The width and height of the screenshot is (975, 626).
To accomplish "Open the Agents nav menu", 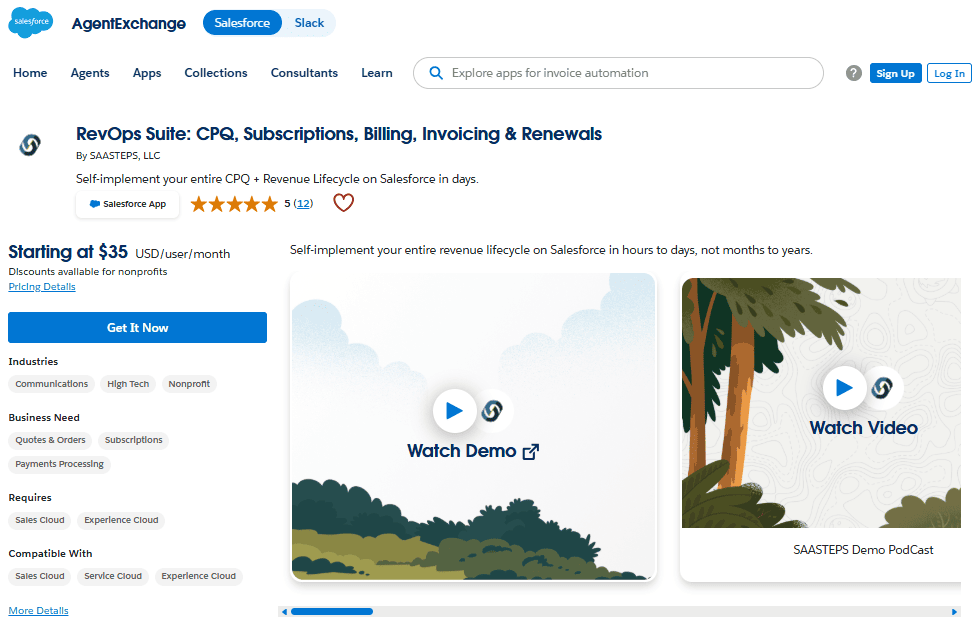I will [90, 73].
